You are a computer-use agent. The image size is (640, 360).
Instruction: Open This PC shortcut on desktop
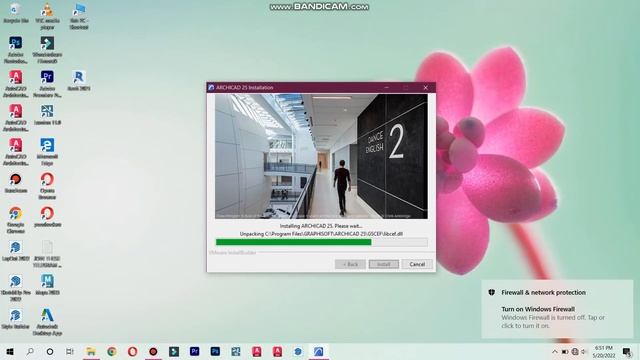[x=79, y=16]
